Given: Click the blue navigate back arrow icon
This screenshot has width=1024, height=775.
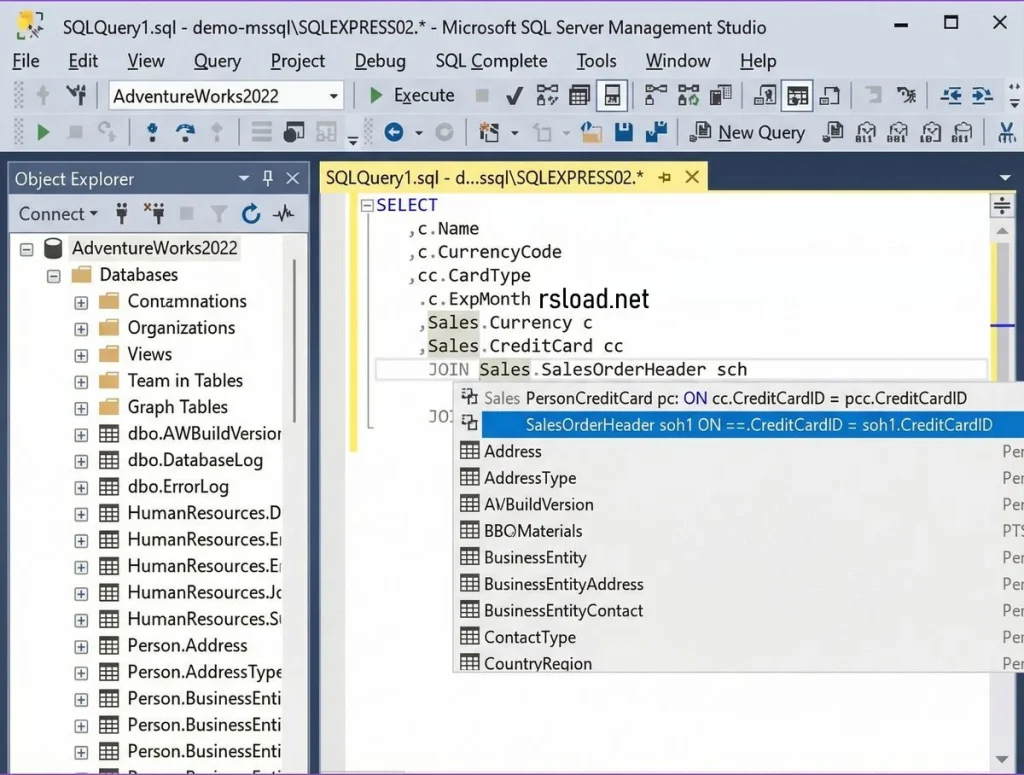Looking at the screenshot, I should (394, 132).
